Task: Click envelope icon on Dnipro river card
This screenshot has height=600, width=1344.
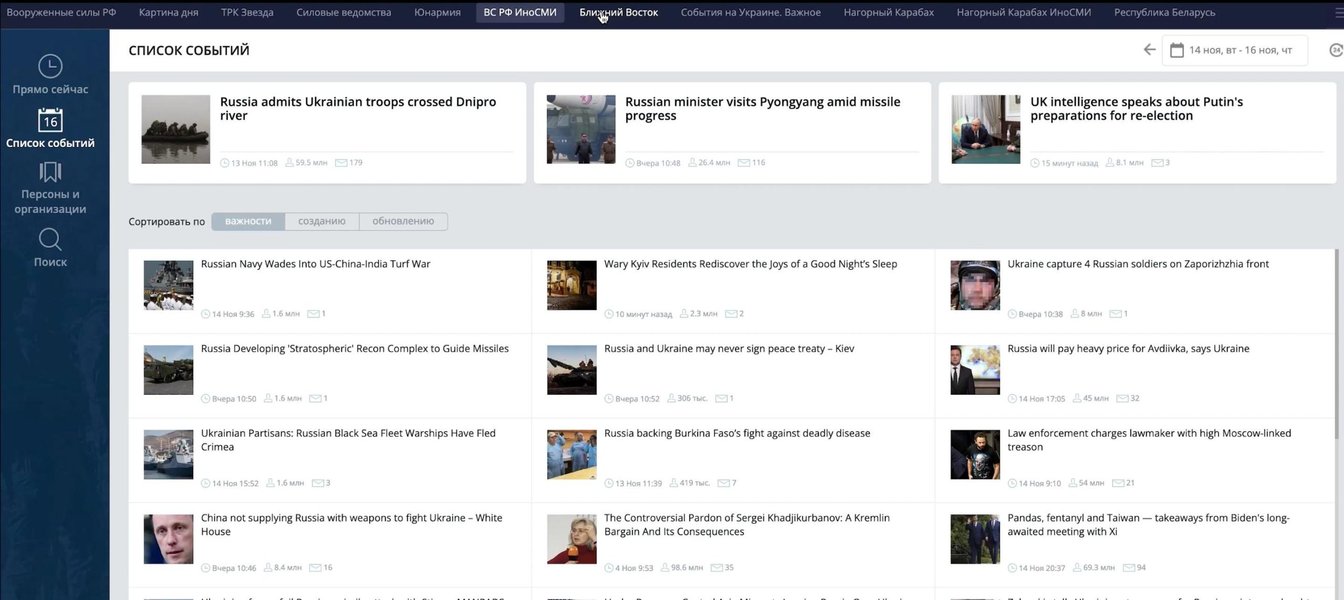Action: click(x=340, y=163)
